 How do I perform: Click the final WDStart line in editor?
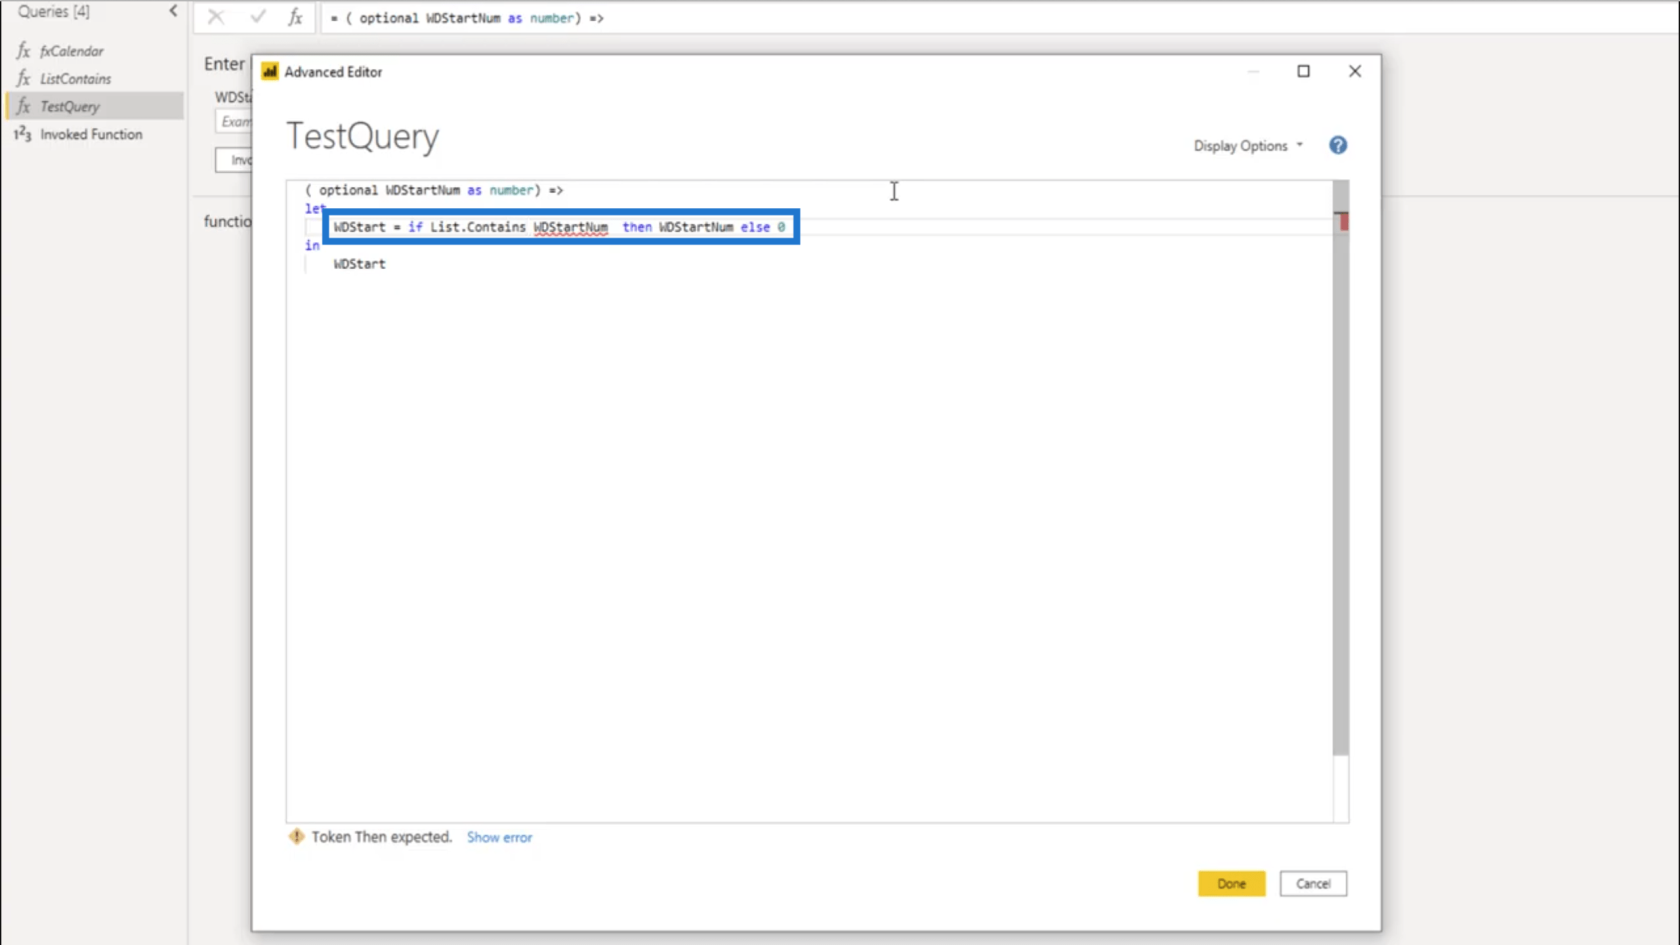click(359, 264)
